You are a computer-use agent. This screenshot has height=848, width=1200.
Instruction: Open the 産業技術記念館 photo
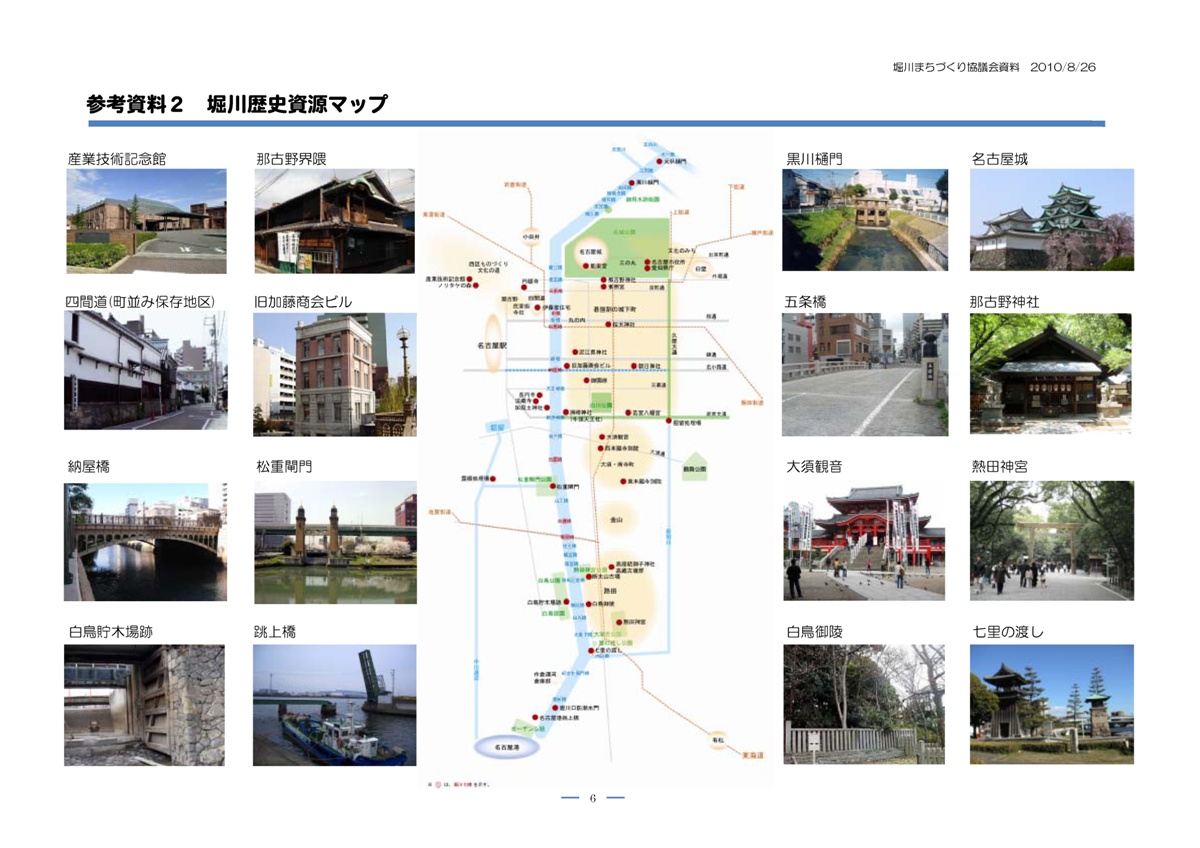pos(146,221)
